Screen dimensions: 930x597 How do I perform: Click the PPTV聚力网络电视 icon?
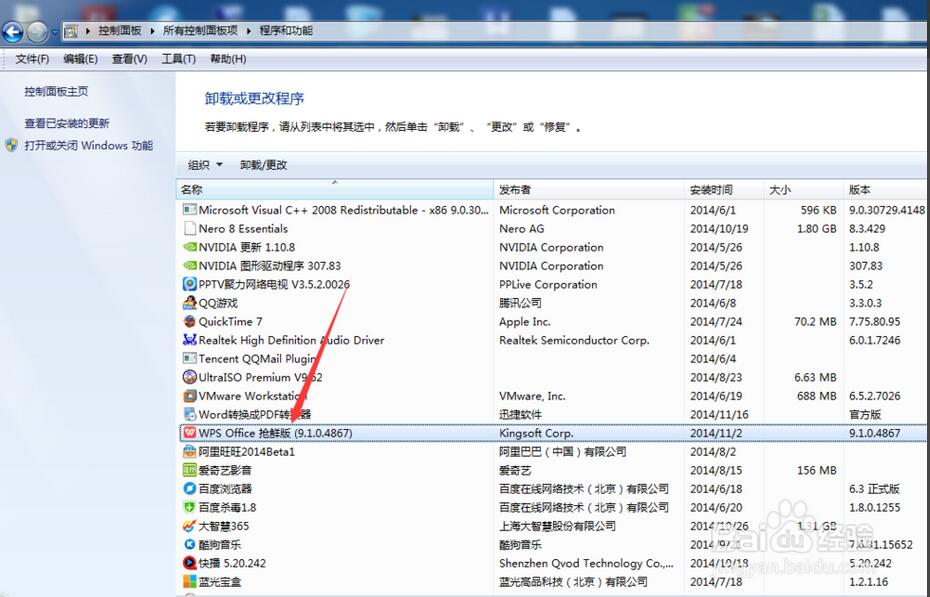point(189,284)
